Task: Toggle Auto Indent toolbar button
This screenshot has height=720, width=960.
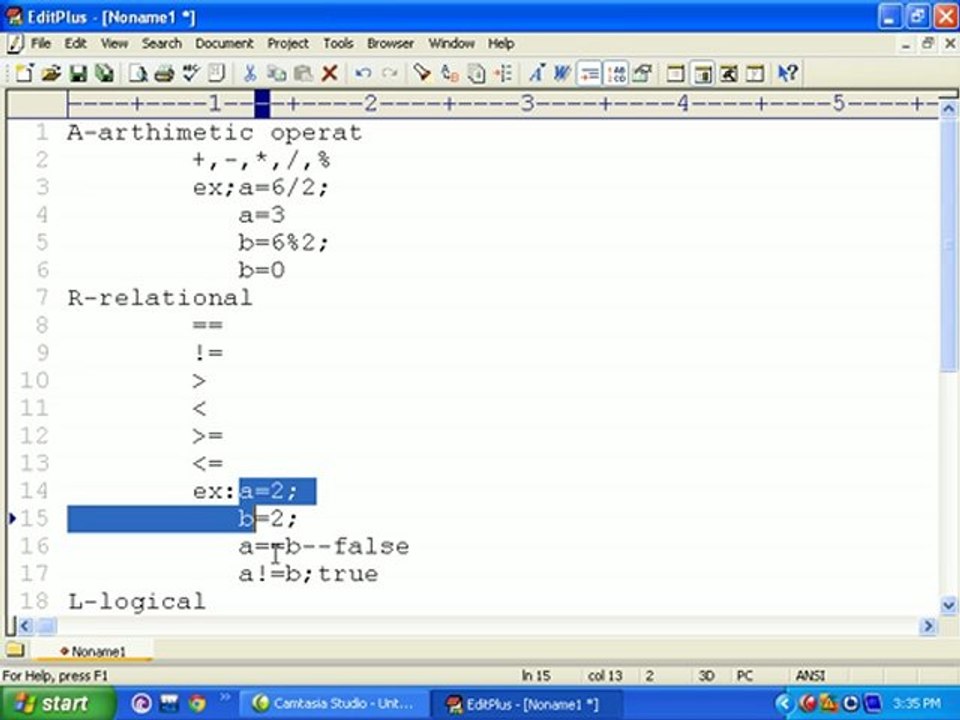Action: 589,73
